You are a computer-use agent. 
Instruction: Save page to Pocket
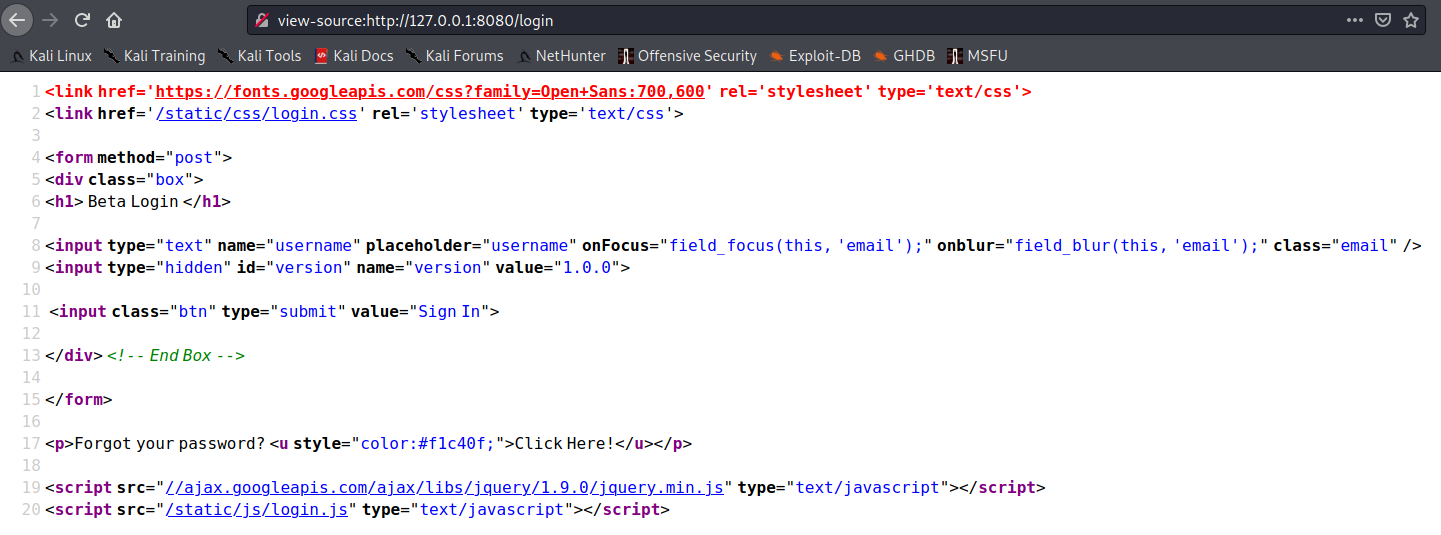tap(1383, 20)
